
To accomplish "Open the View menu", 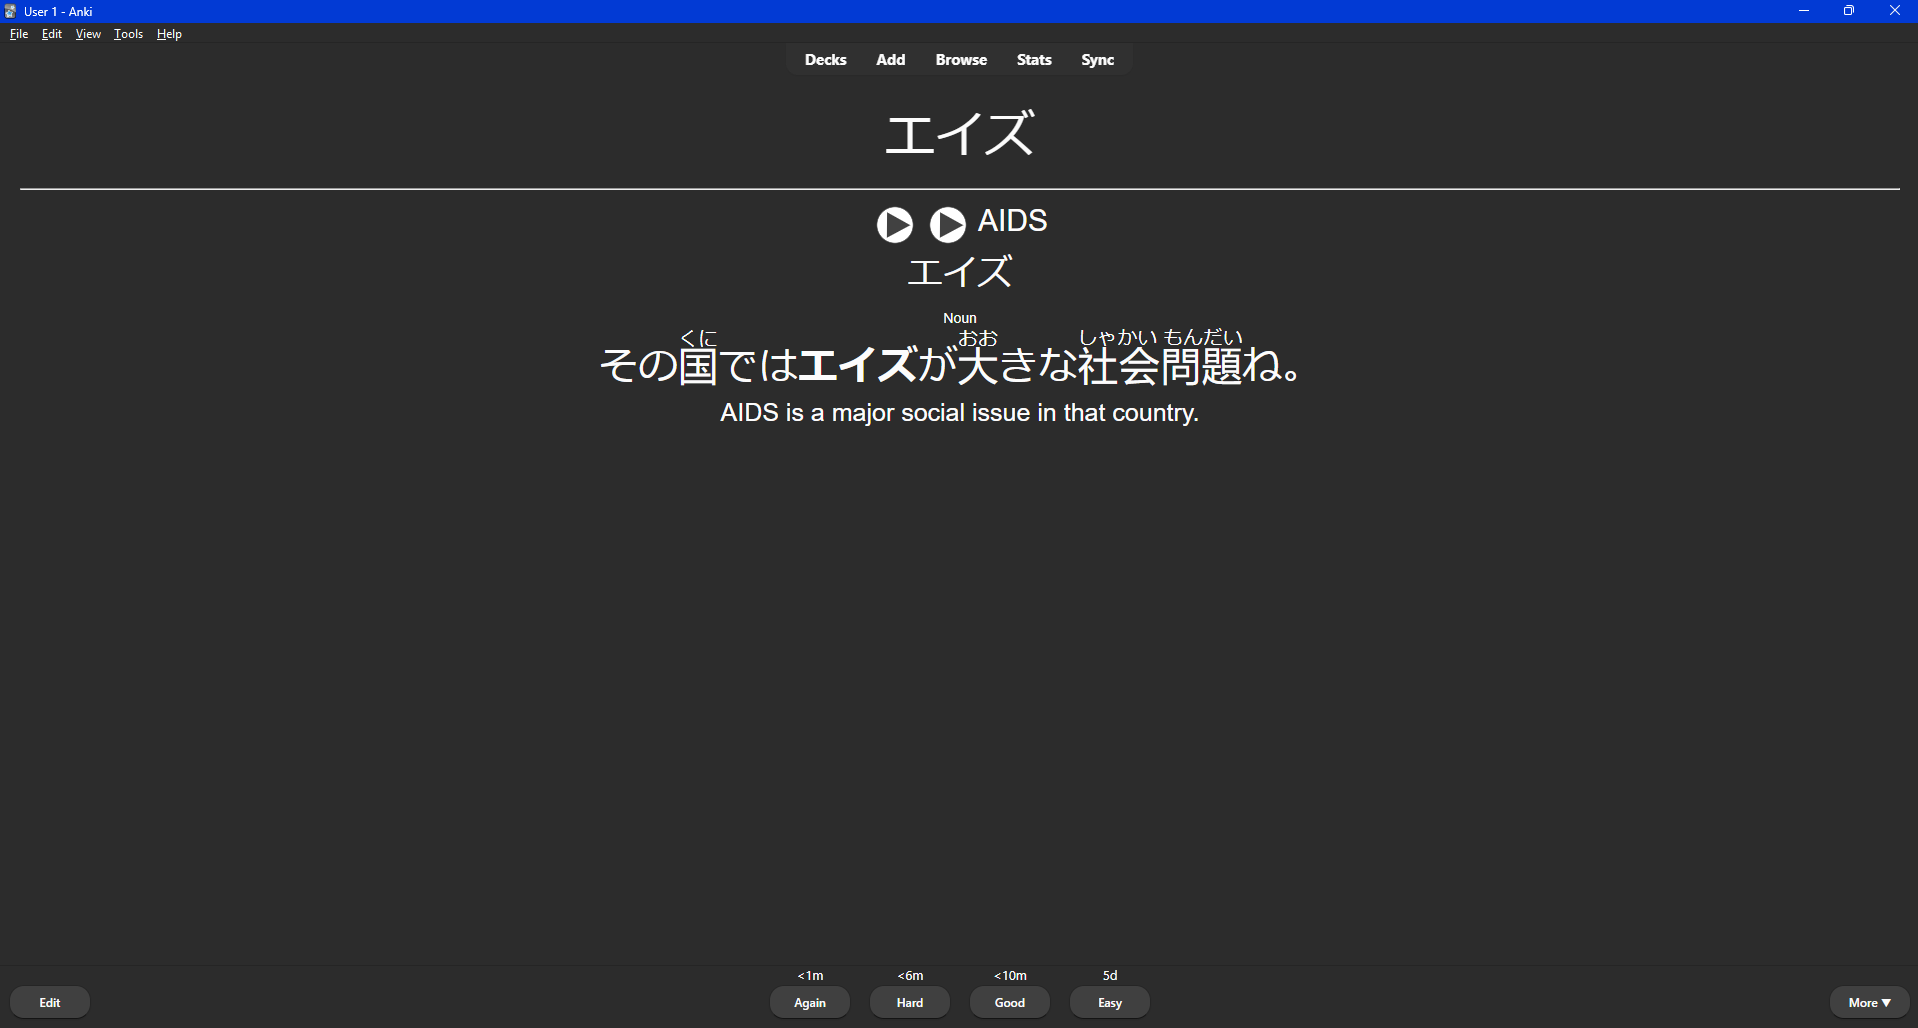I will coord(88,34).
